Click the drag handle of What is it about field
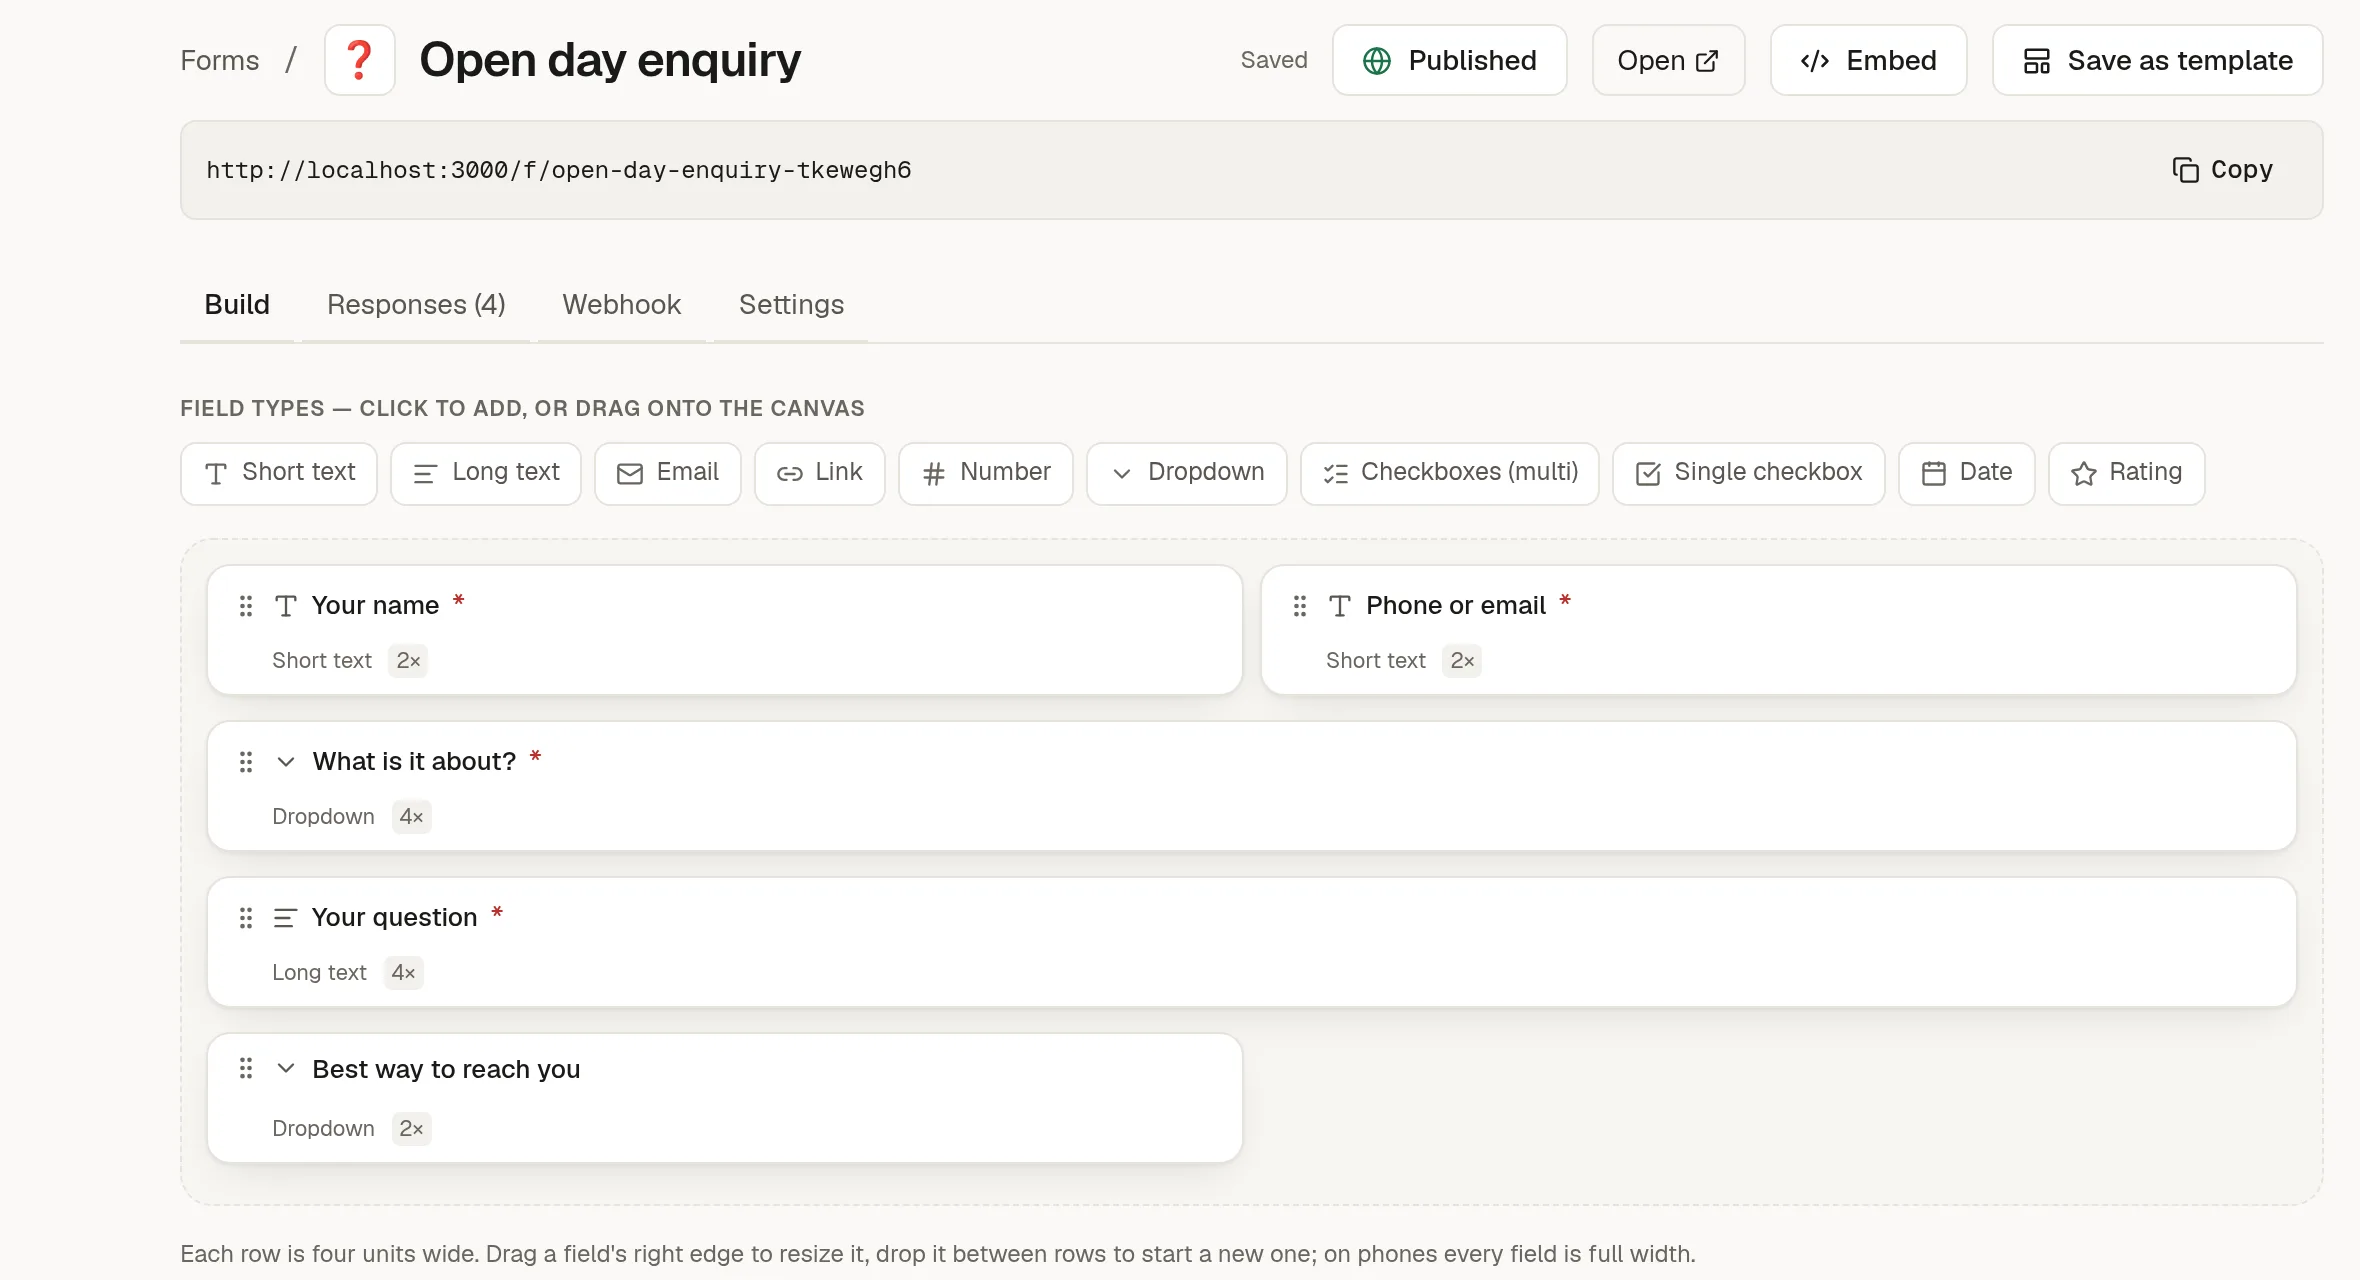The width and height of the screenshot is (2360, 1280). [246, 762]
